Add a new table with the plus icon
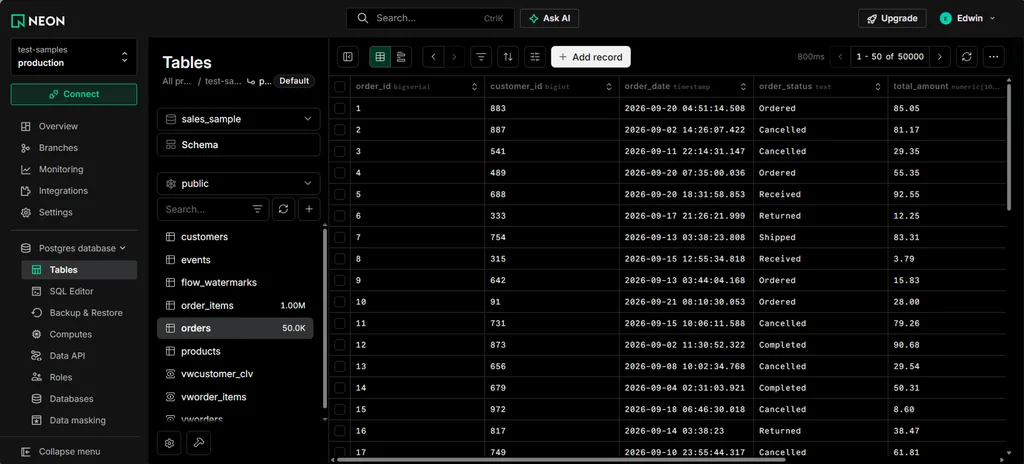Image resolution: width=1024 pixels, height=464 pixels. (309, 209)
